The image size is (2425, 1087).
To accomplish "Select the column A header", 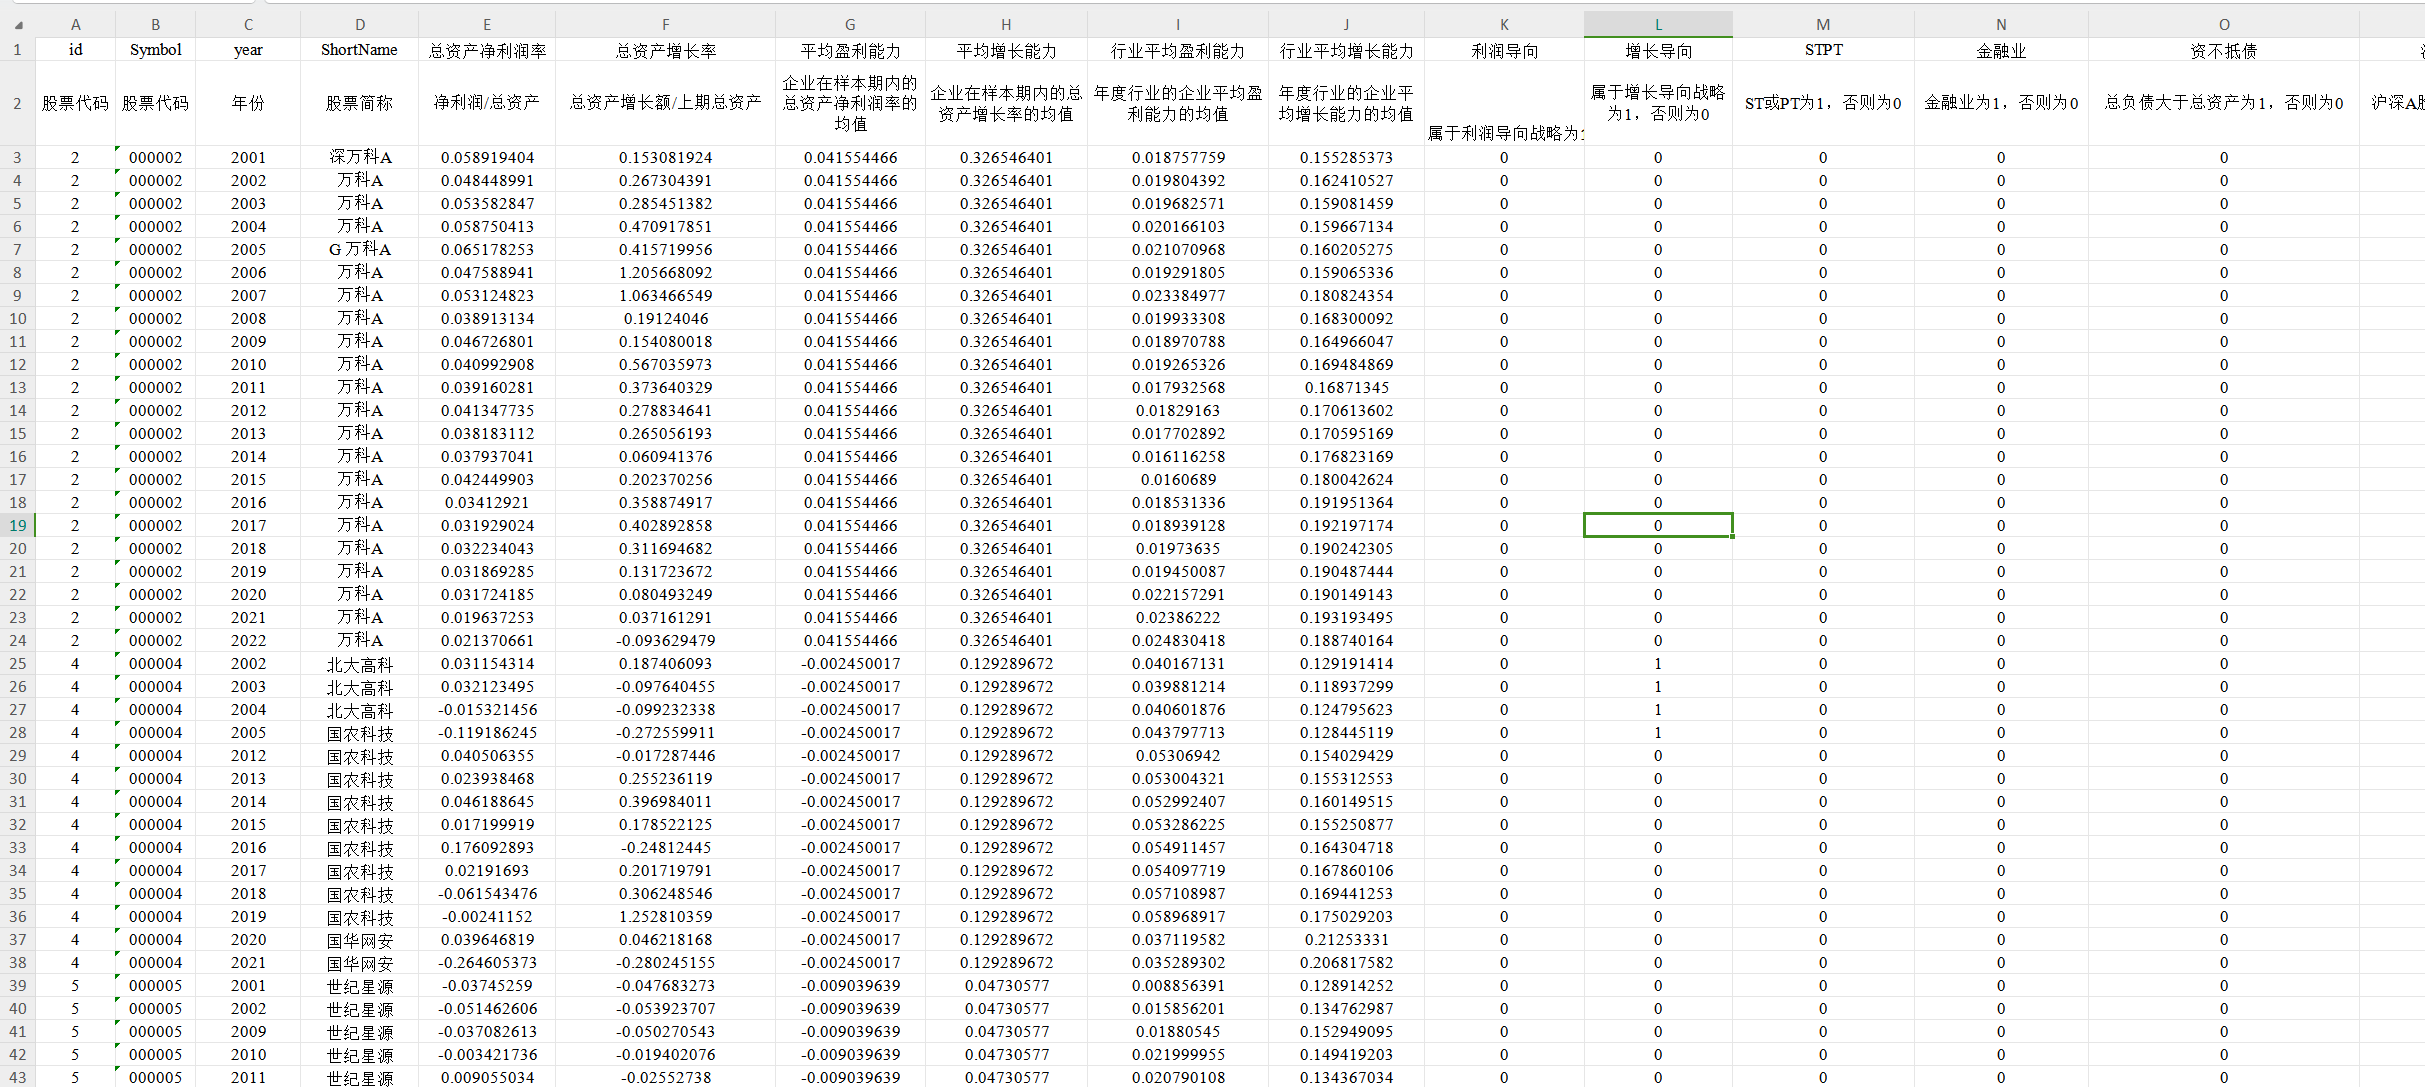I will click(x=75, y=25).
